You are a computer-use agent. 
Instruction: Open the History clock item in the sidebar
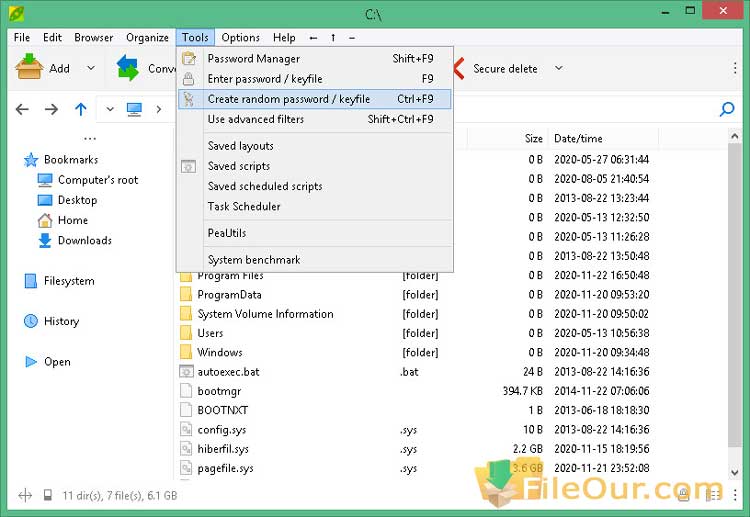(30, 321)
